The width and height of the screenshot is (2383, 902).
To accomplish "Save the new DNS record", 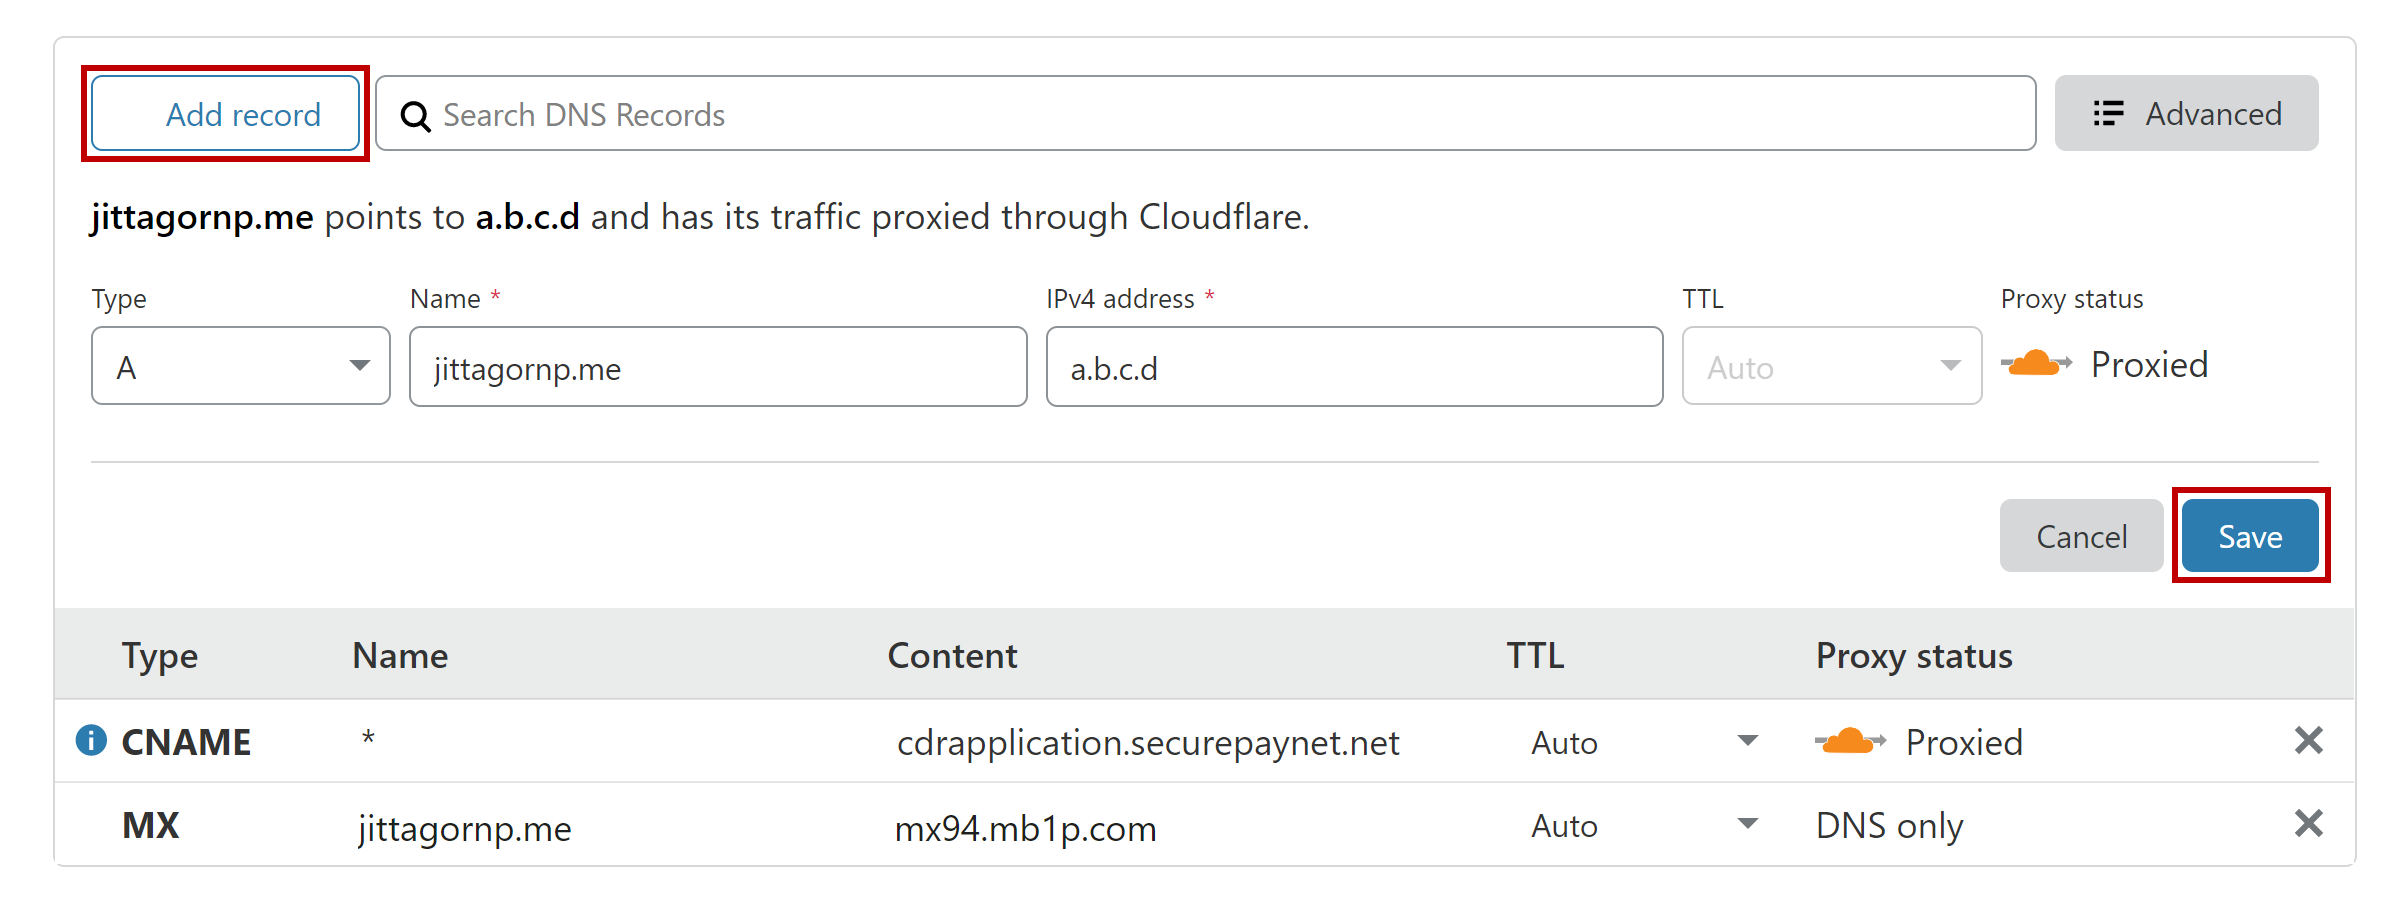I will (x=2250, y=537).
